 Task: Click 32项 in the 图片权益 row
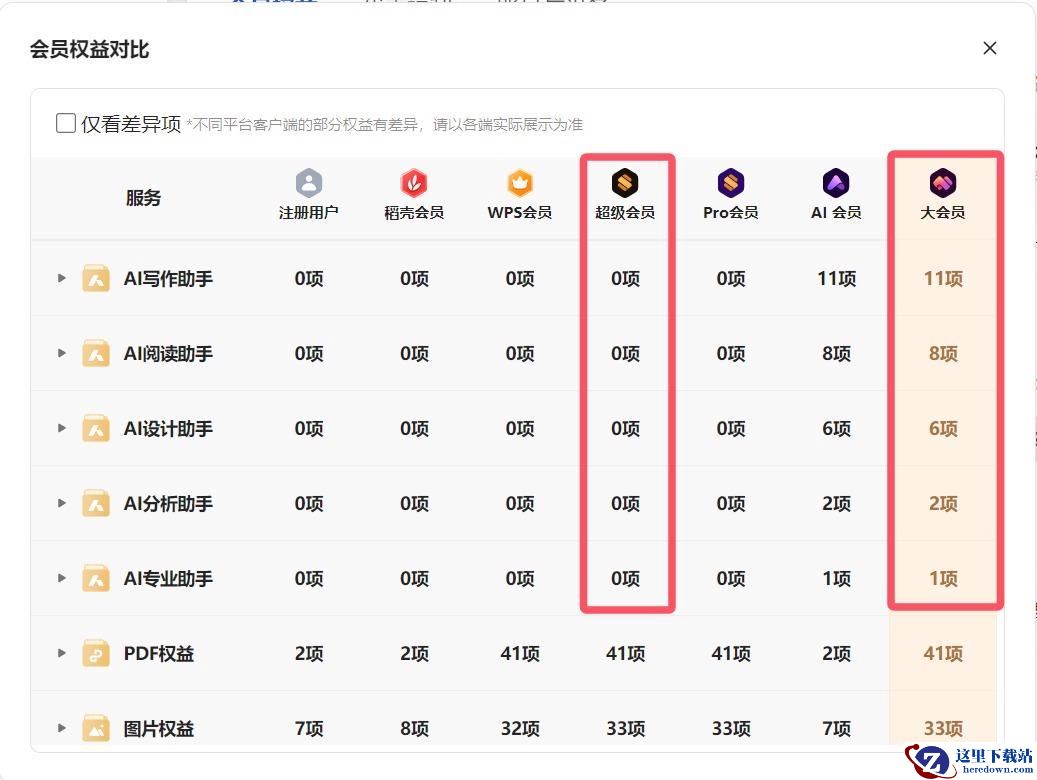pyautogui.click(x=520, y=728)
